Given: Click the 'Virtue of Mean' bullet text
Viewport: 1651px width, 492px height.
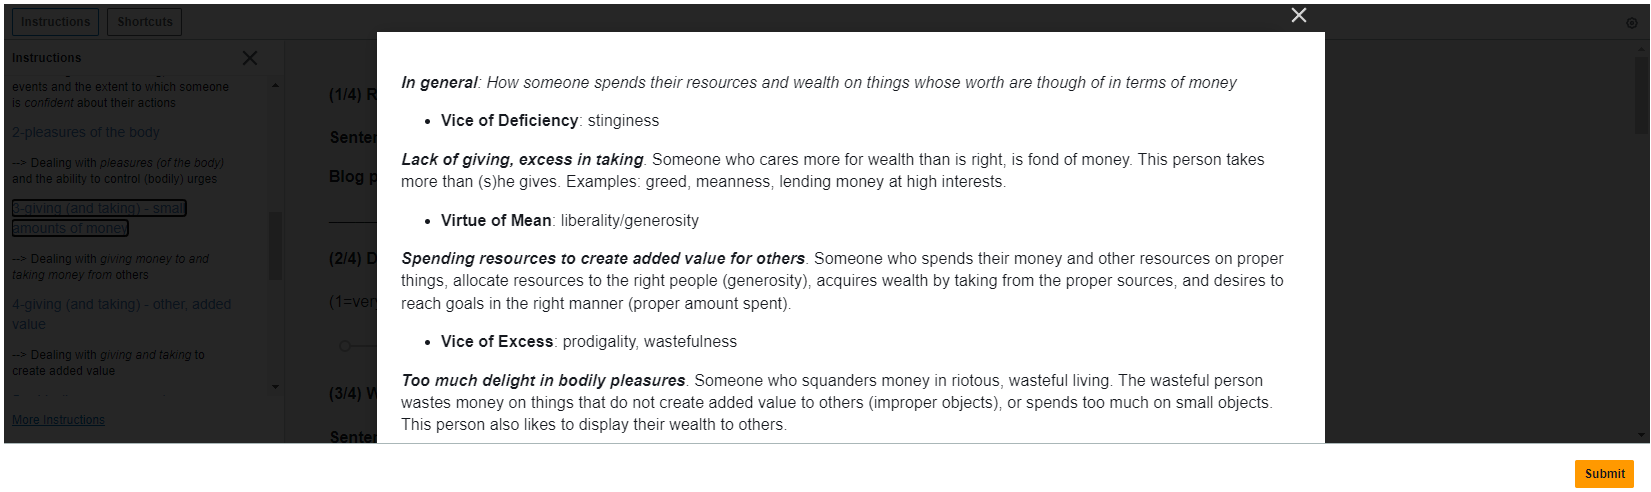Looking at the screenshot, I should (x=570, y=221).
